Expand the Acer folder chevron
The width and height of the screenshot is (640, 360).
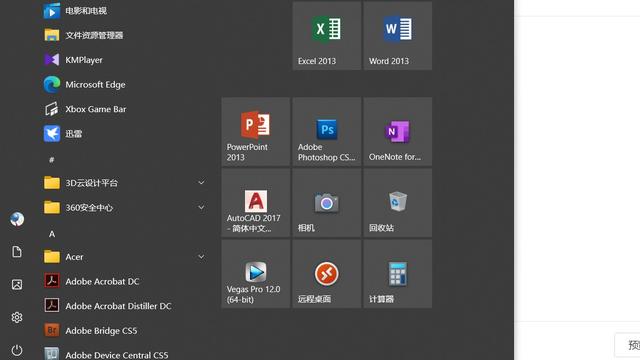(201, 257)
